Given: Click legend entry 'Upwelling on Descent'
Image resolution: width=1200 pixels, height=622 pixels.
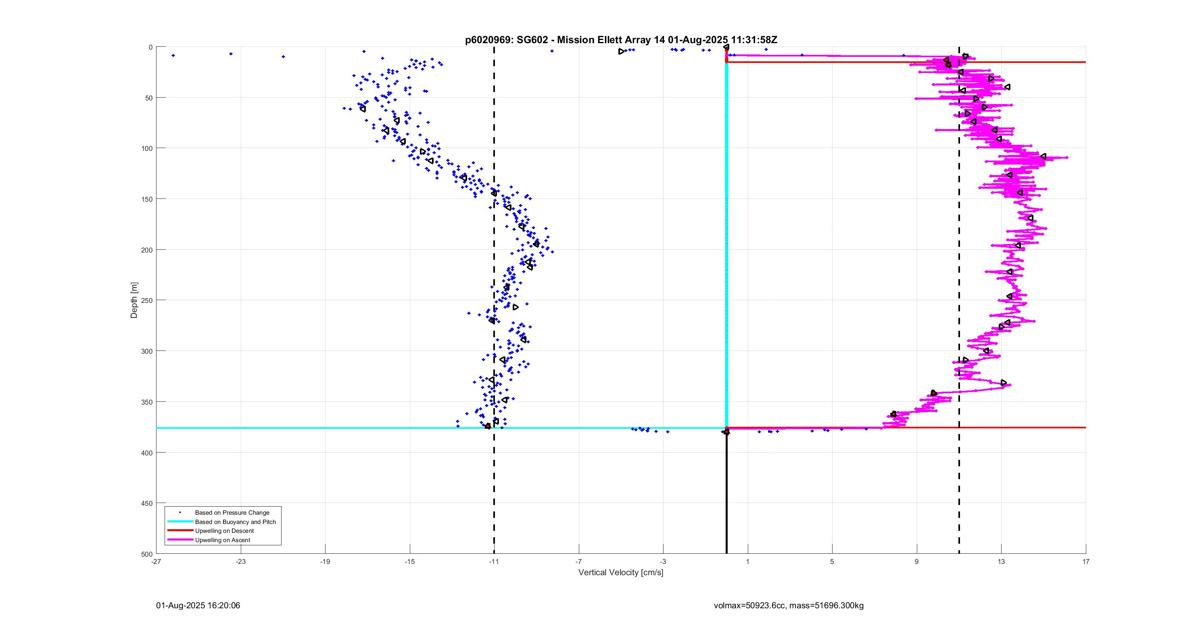Looking at the screenshot, I should coord(226,531).
